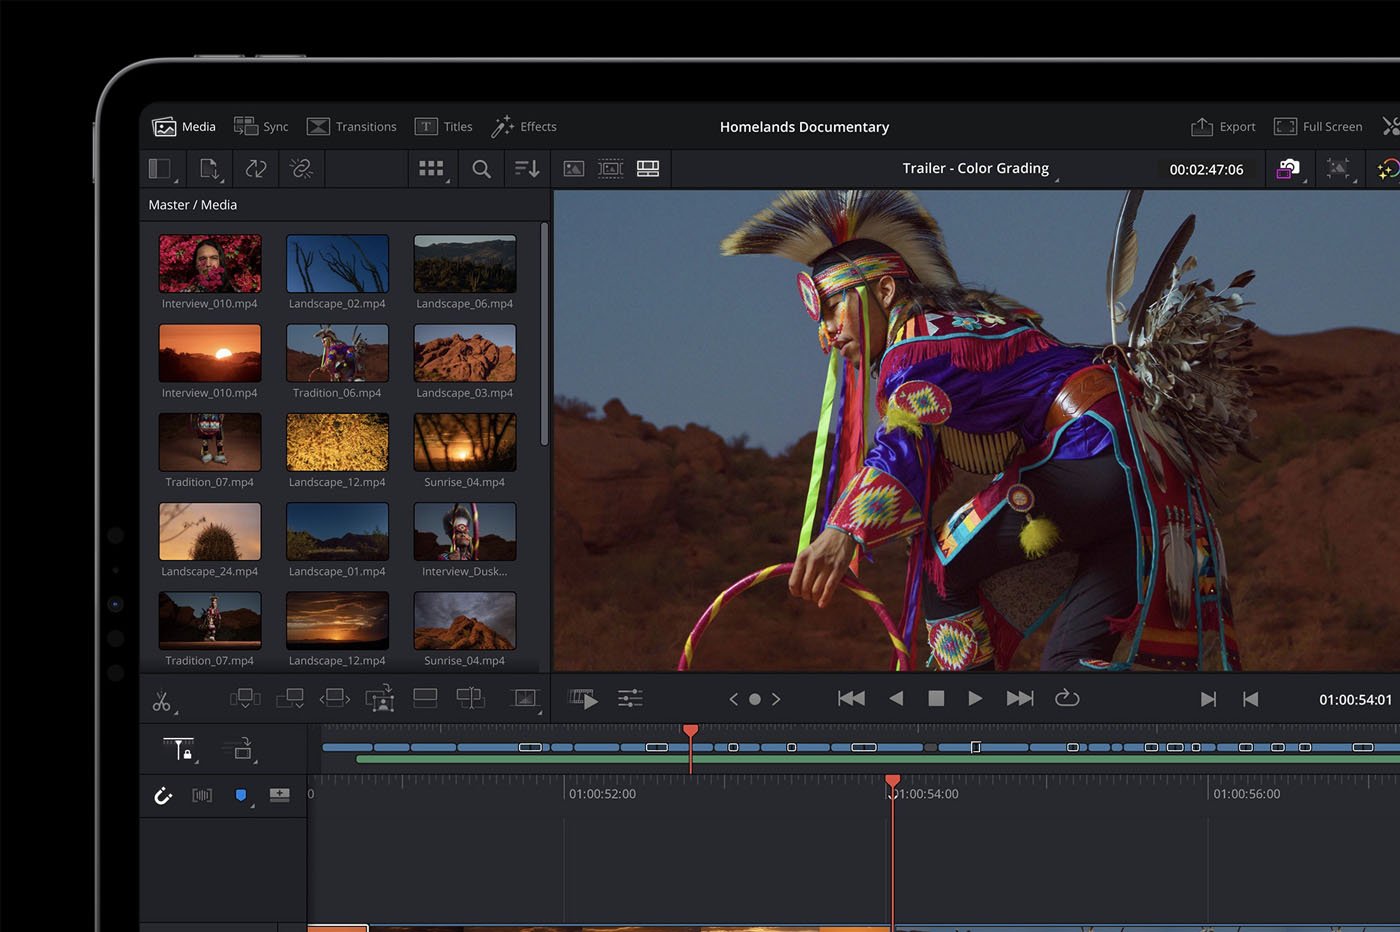Play the timeline forward
The image size is (1400, 932).
[x=975, y=698]
